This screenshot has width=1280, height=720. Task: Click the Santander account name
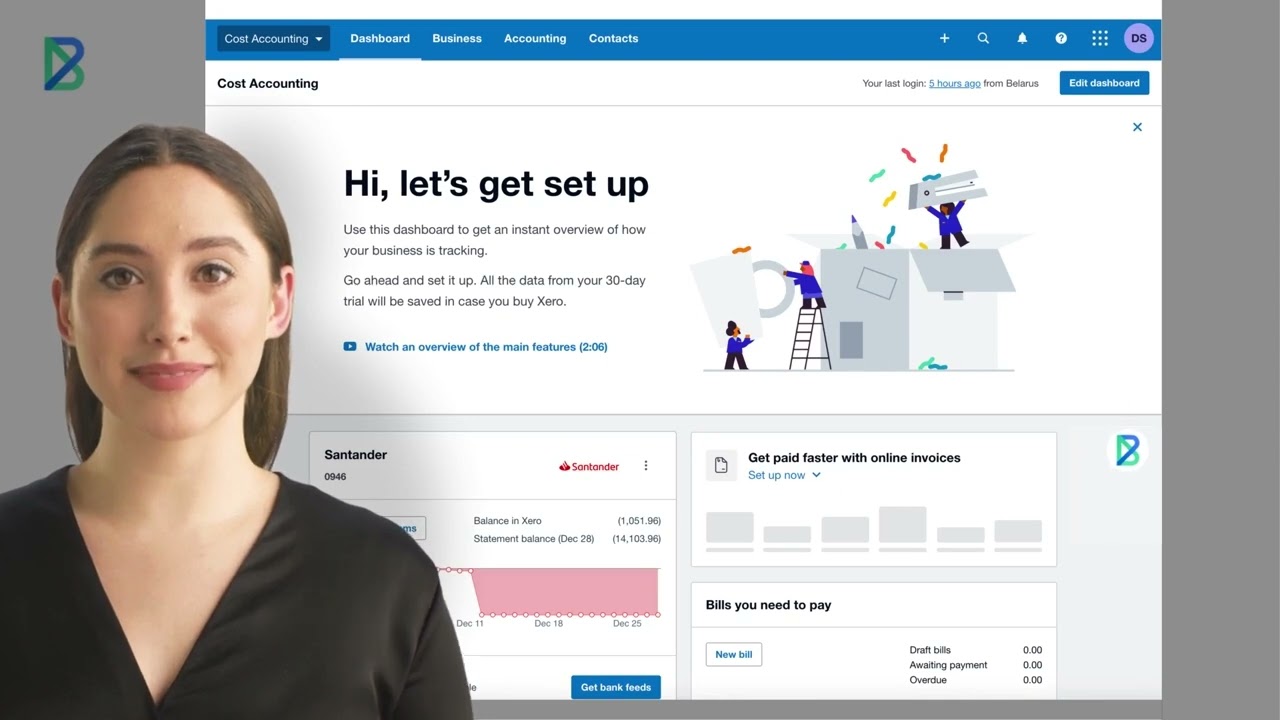coord(355,454)
